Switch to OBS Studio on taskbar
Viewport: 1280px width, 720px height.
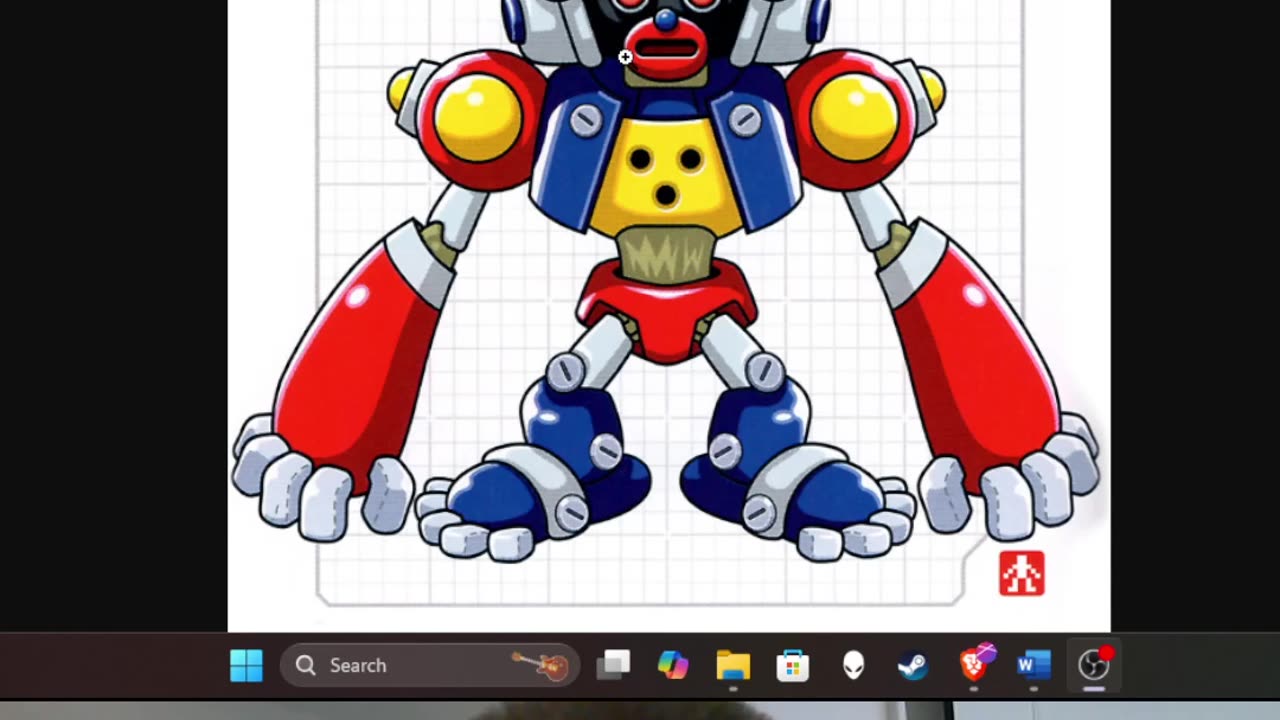[x=1093, y=665]
